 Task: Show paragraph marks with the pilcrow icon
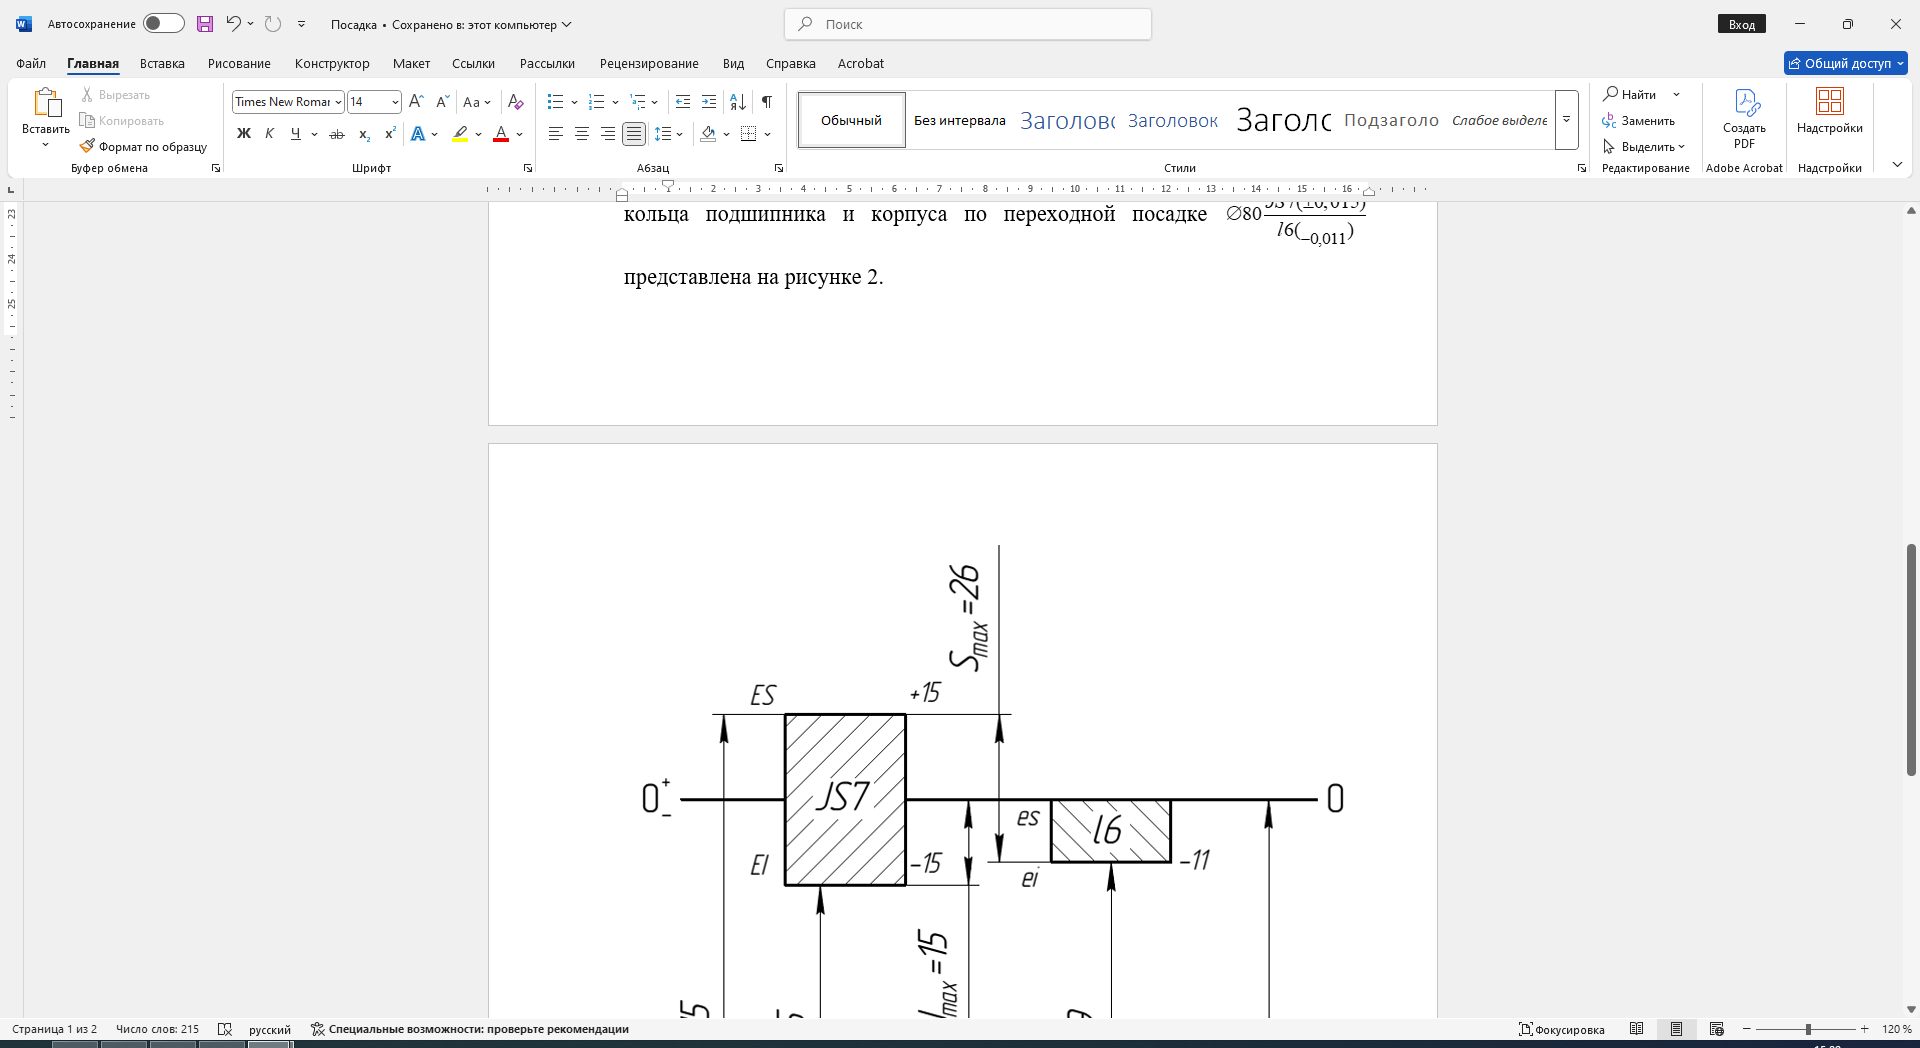tap(767, 102)
